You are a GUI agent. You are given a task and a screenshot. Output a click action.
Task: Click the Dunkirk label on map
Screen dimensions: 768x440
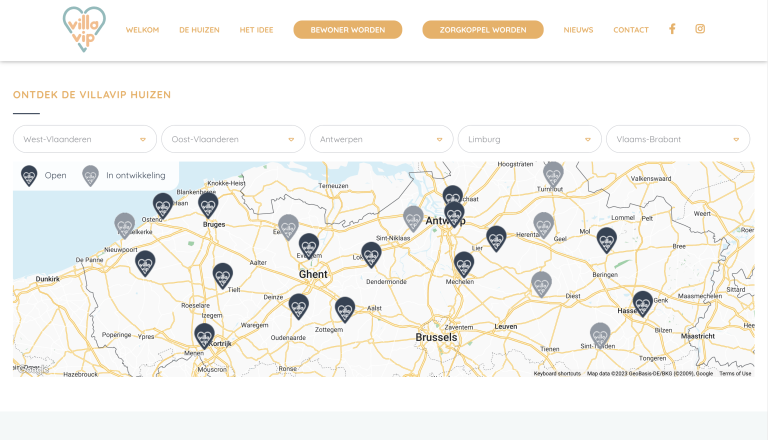pos(48,279)
